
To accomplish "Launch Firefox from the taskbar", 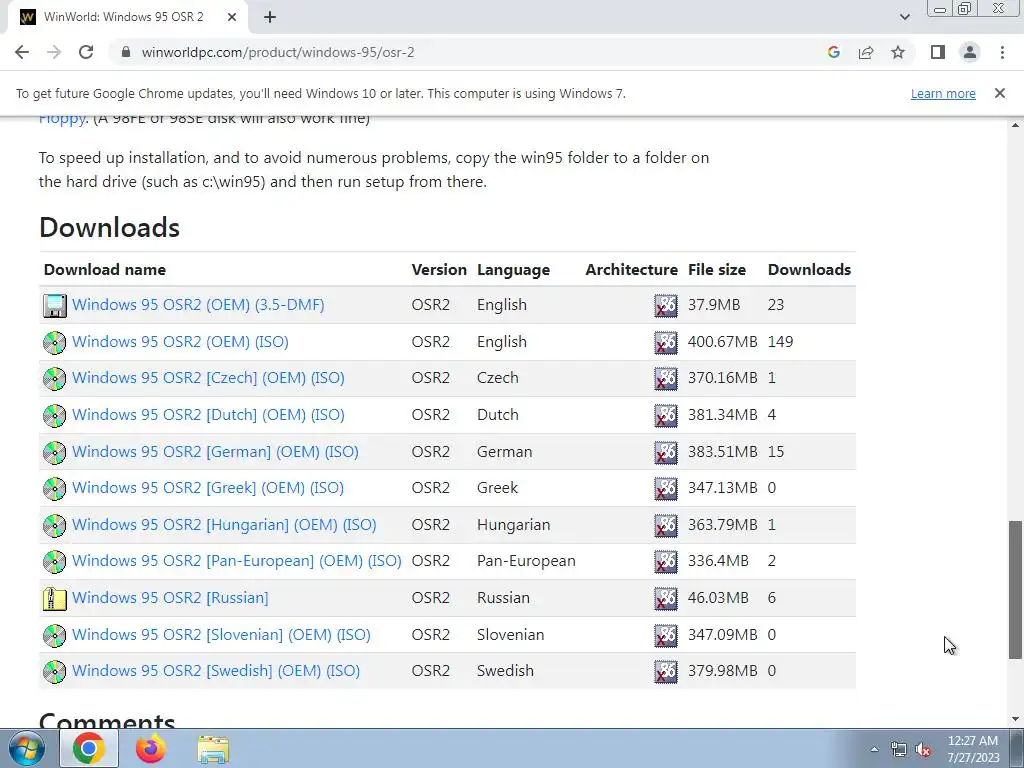I will [151, 749].
